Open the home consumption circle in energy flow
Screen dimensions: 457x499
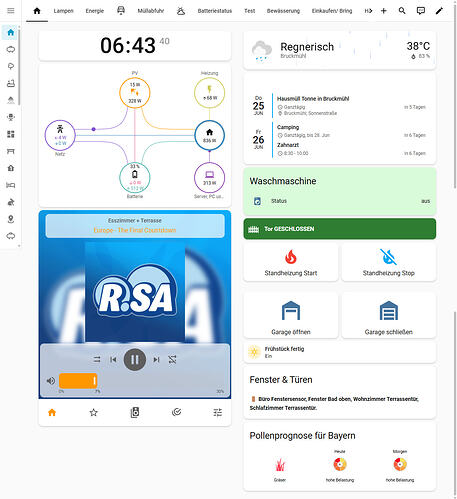[209, 135]
